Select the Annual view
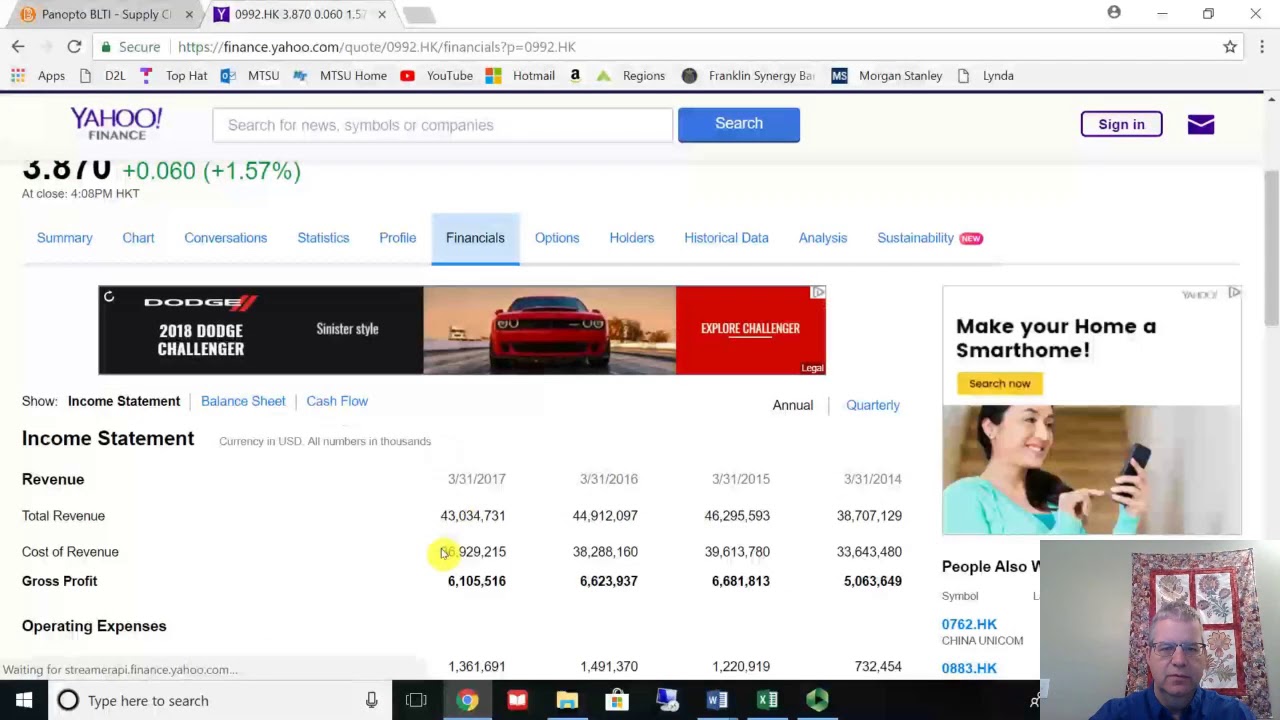 (x=793, y=405)
